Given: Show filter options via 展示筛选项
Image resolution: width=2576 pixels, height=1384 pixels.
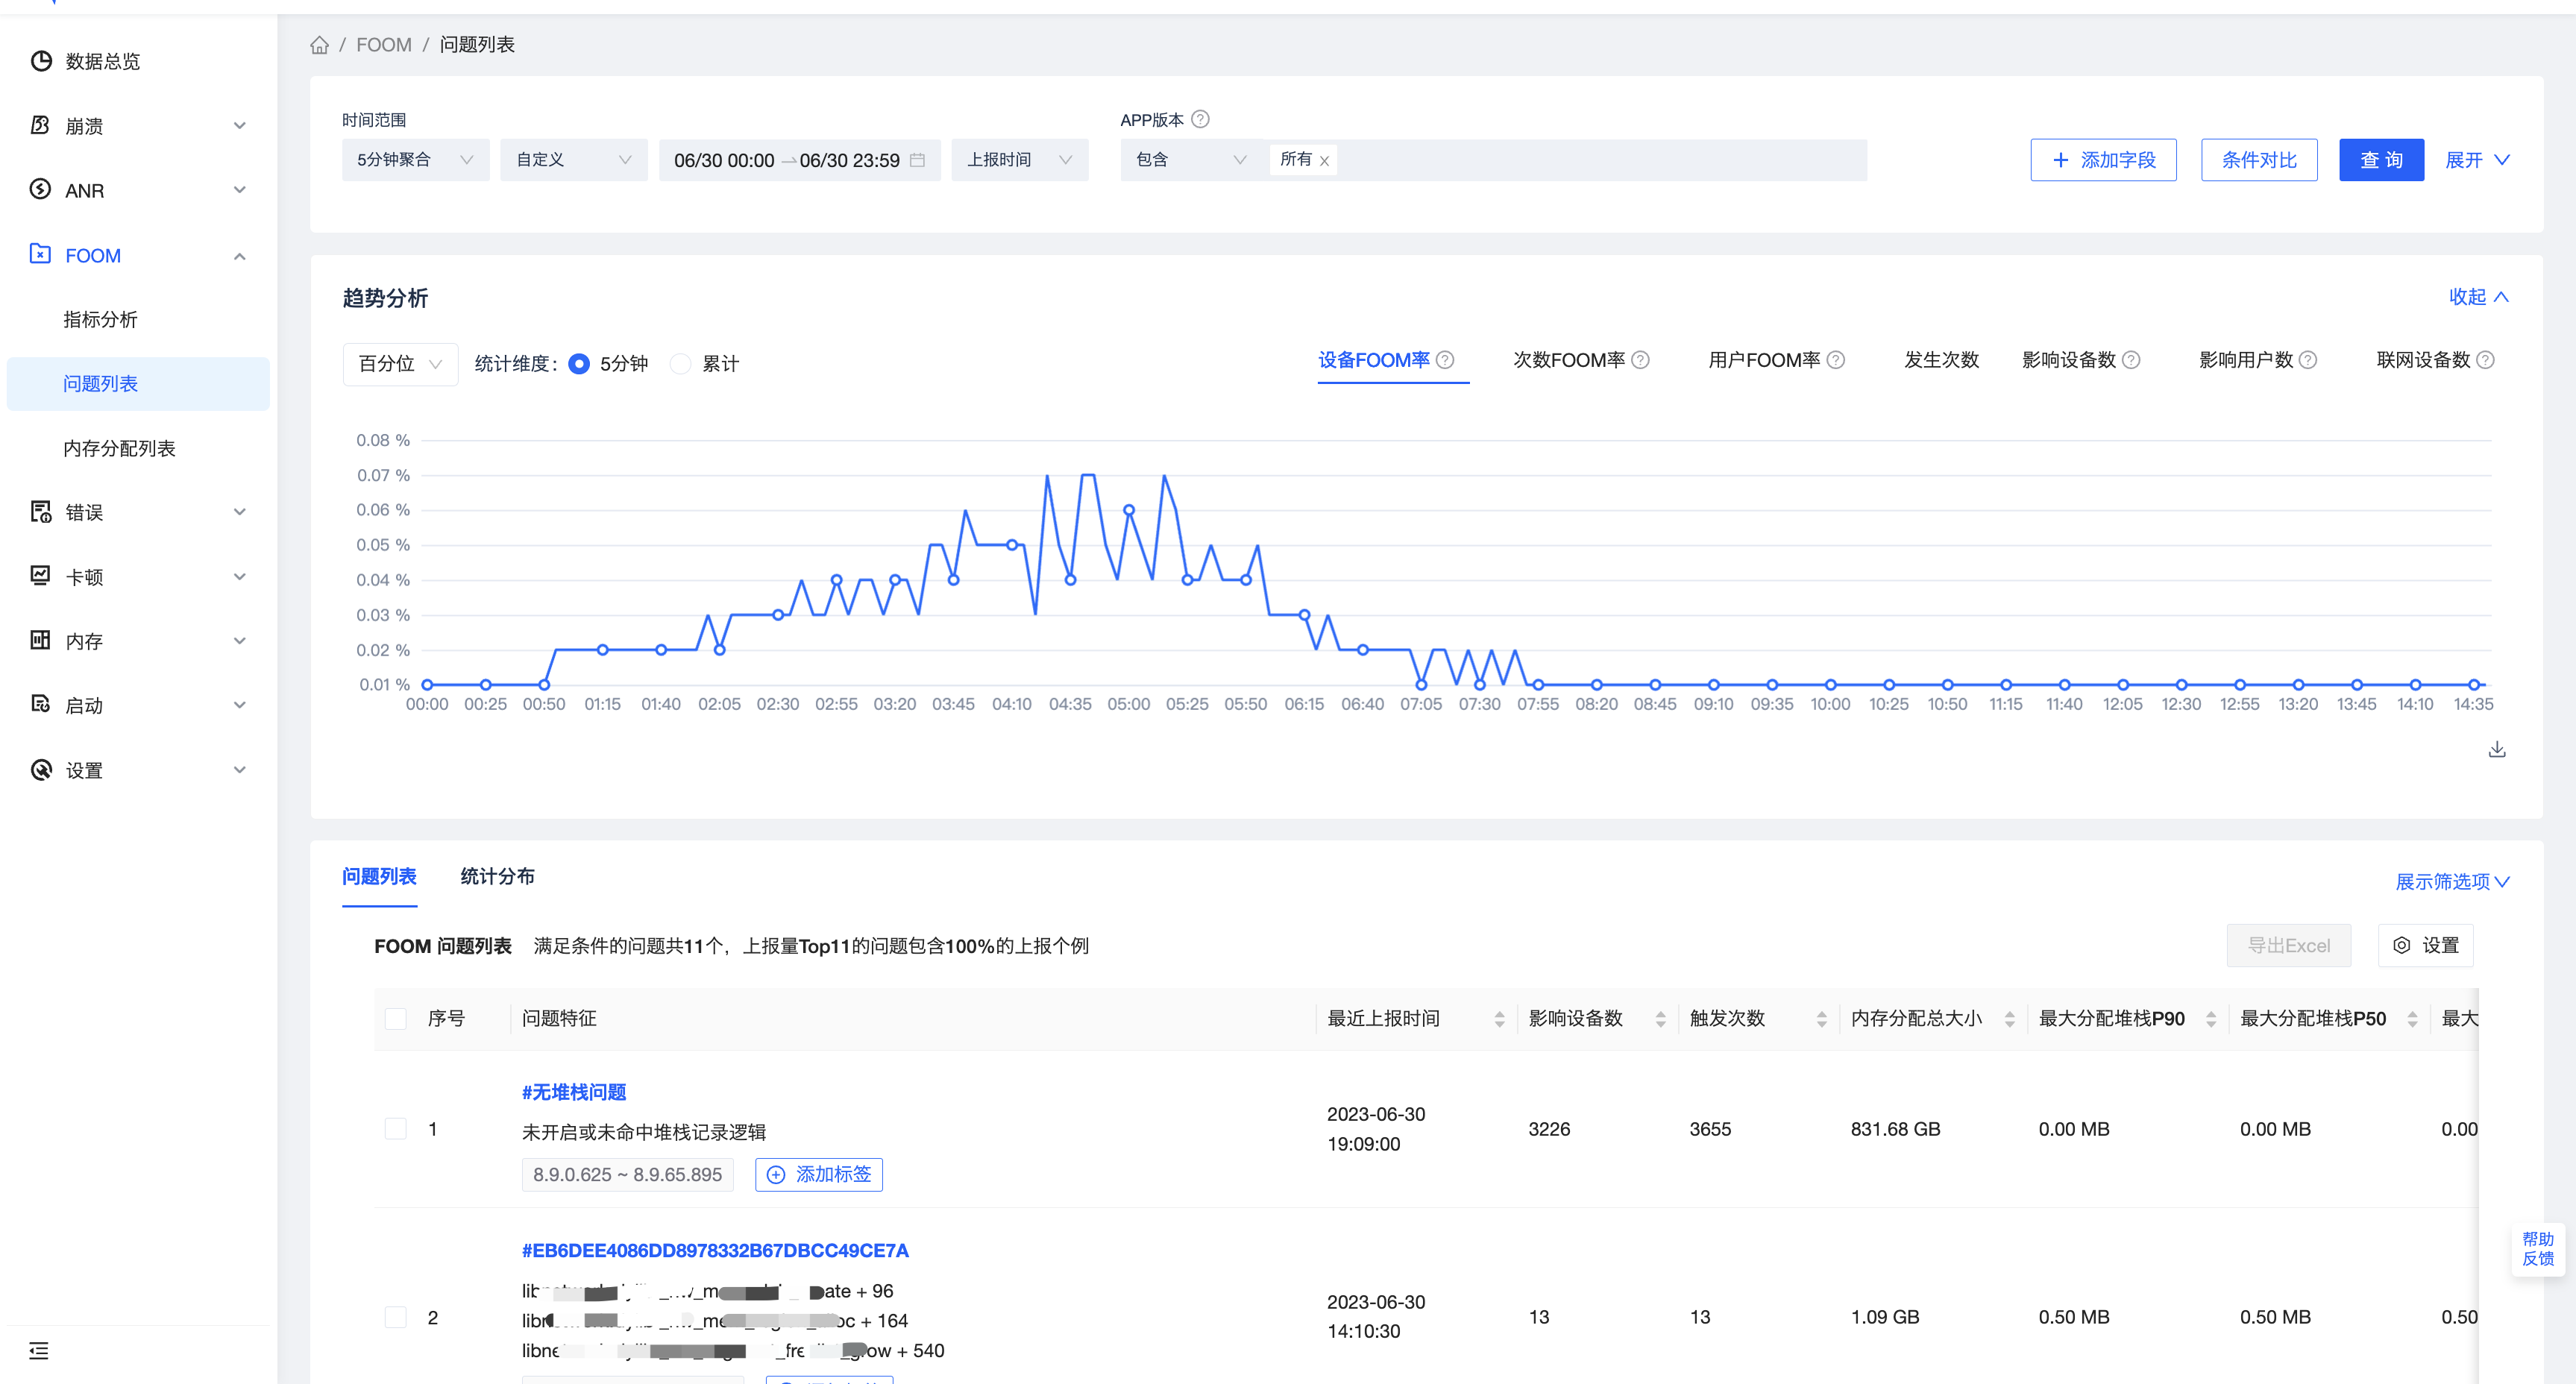Looking at the screenshot, I should [x=2452, y=882].
